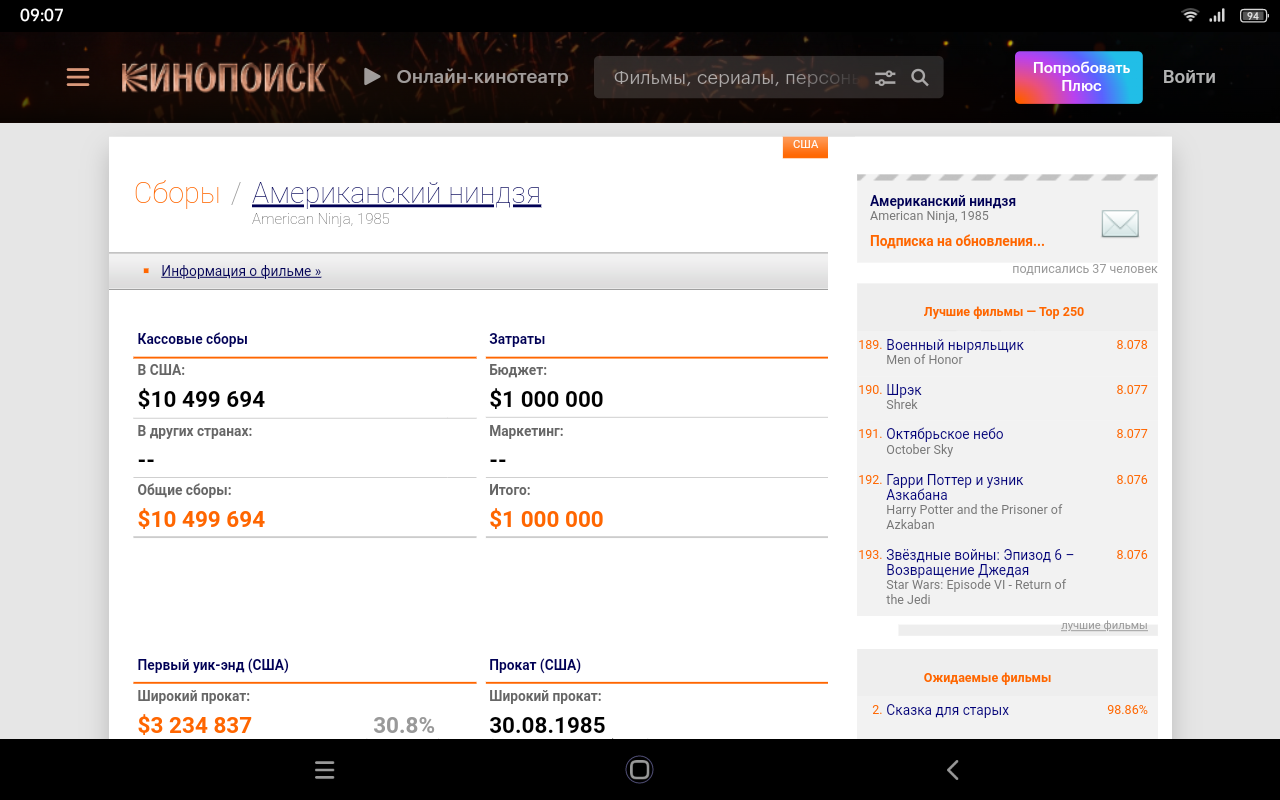The height and width of the screenshot is (800, 1280).
Task: Click the American Ninja, 1985 subtitle under heading
Action: click(x=321, y=219)
